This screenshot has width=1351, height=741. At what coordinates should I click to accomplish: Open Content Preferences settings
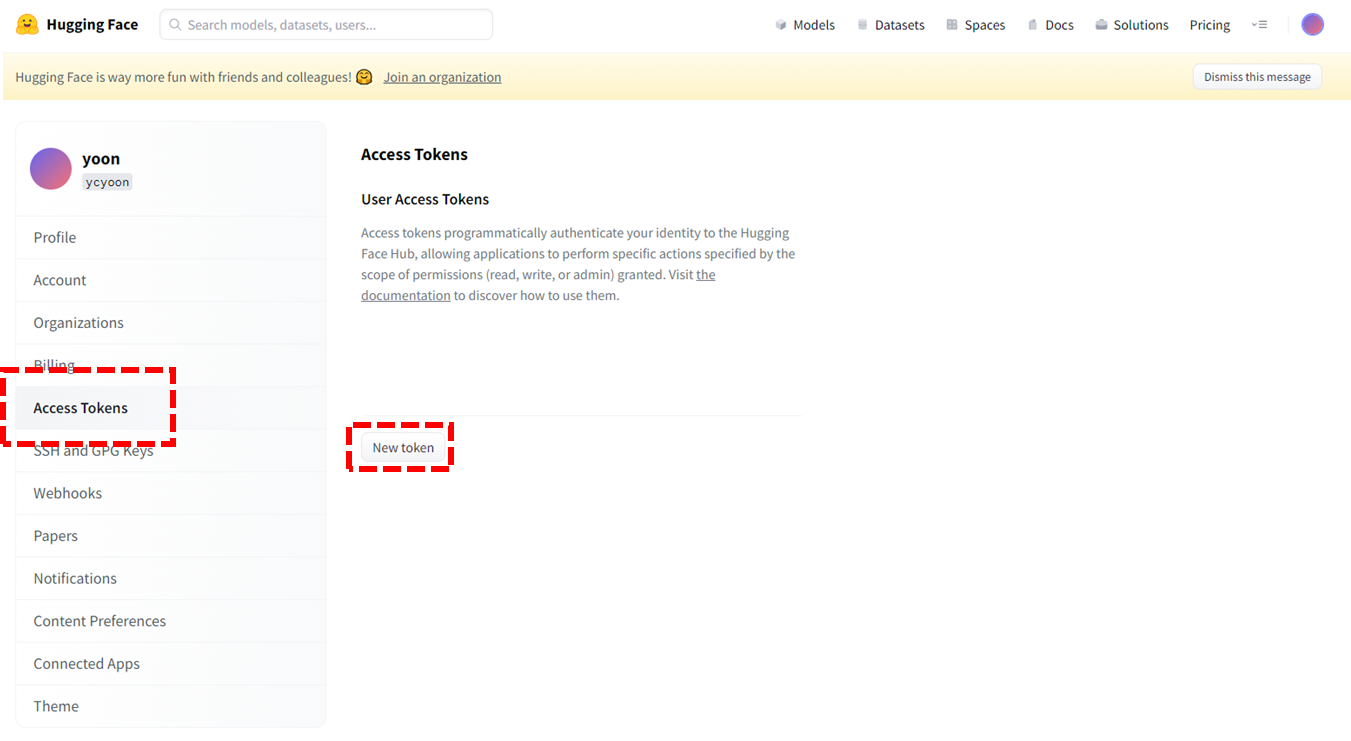pos(171,621)
